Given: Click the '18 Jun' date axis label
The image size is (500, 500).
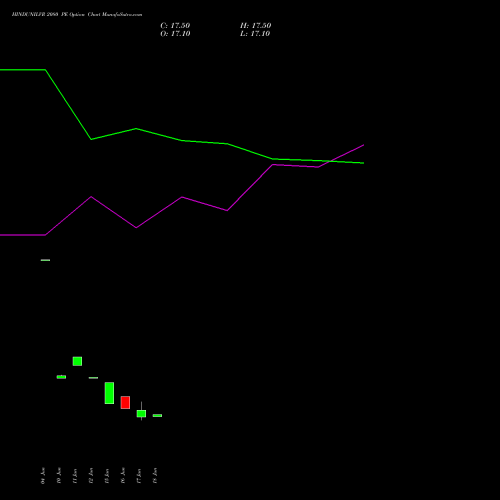Looking at the screenshot, I should tap(155, 476).
